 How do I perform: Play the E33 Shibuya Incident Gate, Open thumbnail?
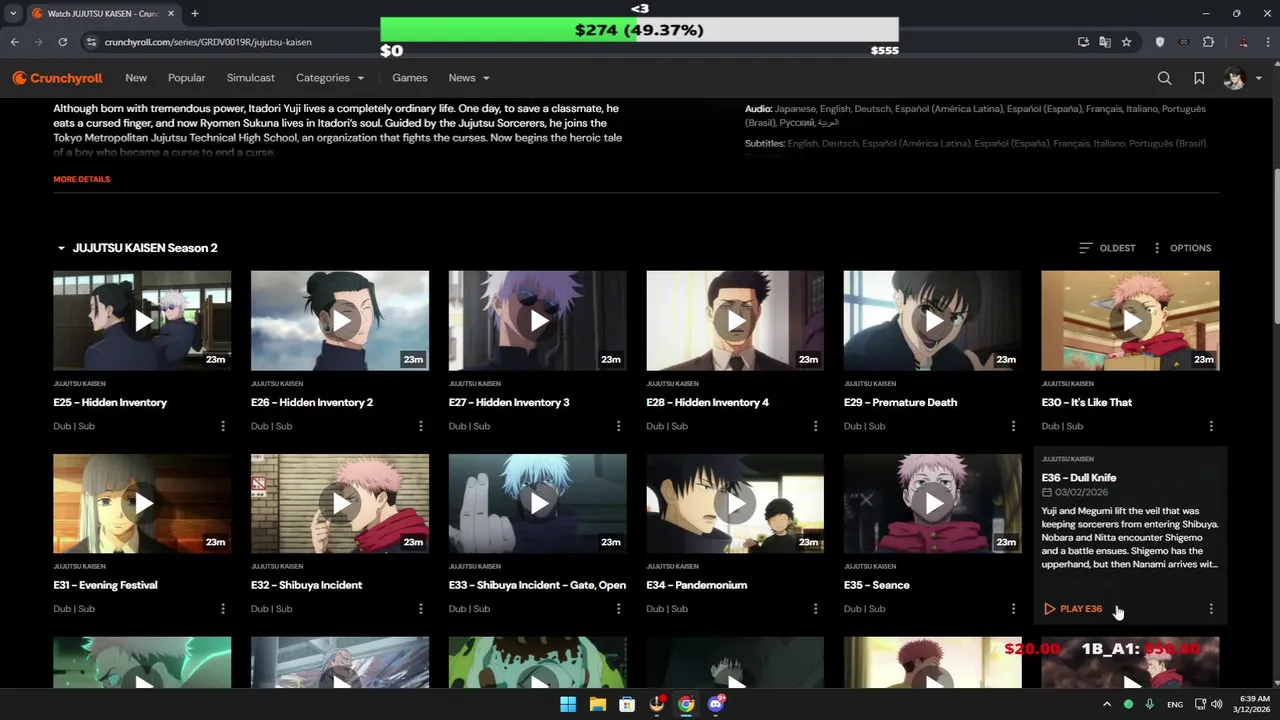[x=538, y=503]
